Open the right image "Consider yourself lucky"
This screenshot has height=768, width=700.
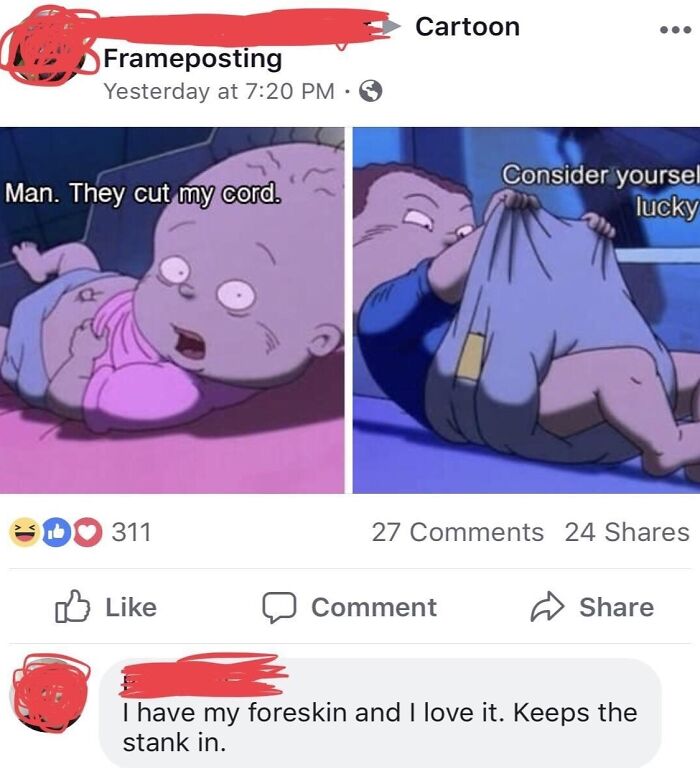point(527,311)
